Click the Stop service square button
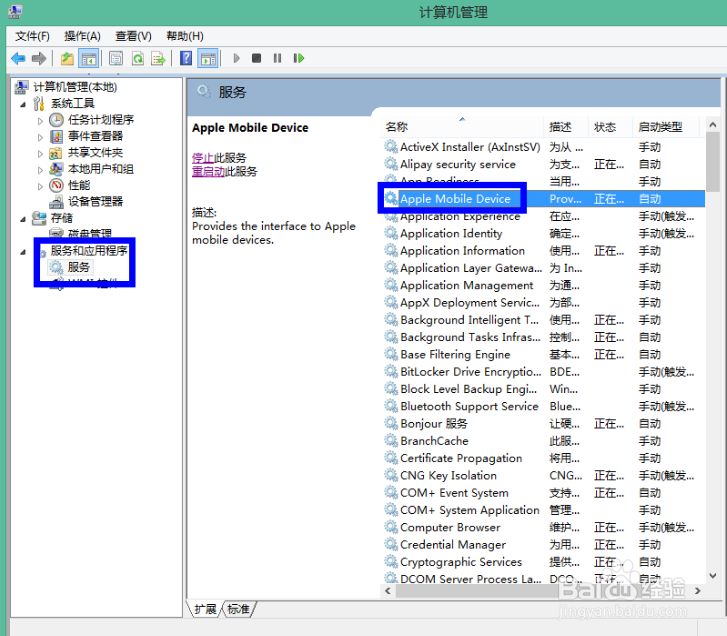 point(256,58)
